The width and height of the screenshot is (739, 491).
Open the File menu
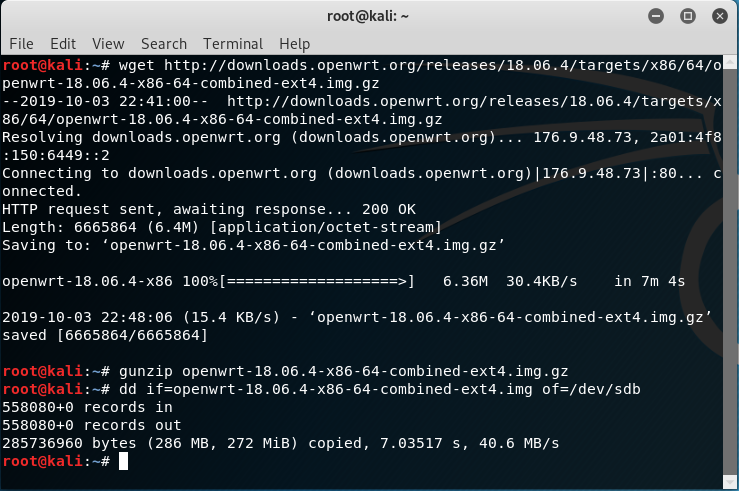pos(21,44)
